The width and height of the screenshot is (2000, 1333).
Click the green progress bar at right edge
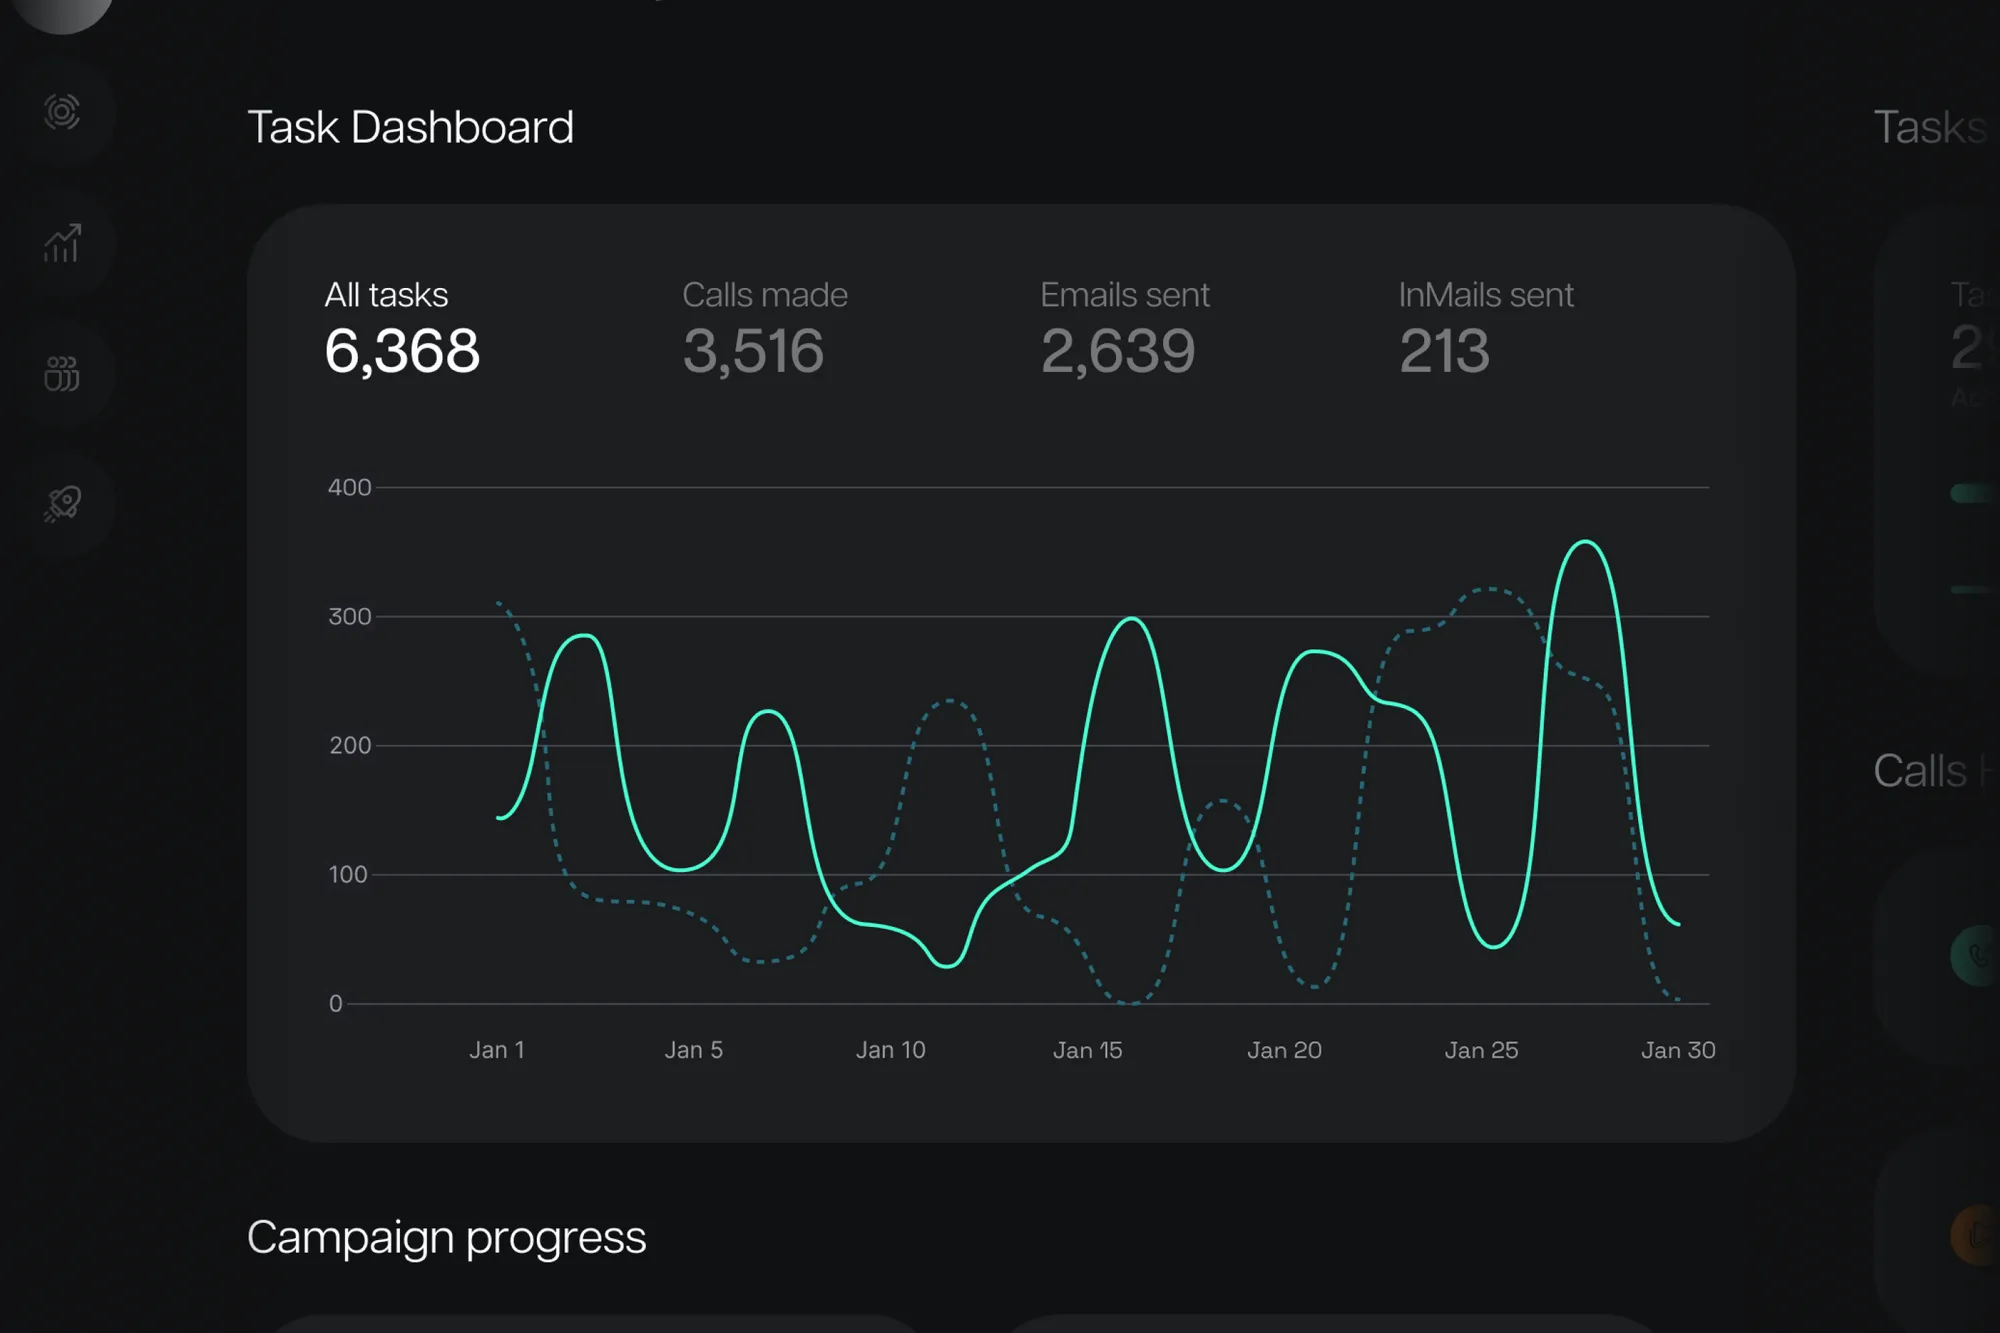click(1972, 493)
